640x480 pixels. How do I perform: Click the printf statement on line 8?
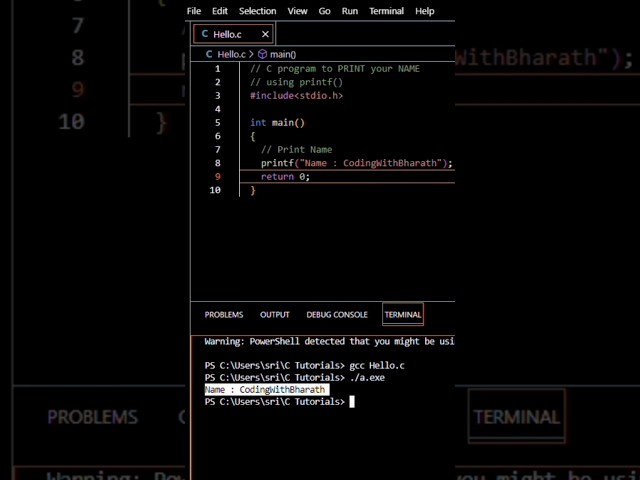(357, 163)
